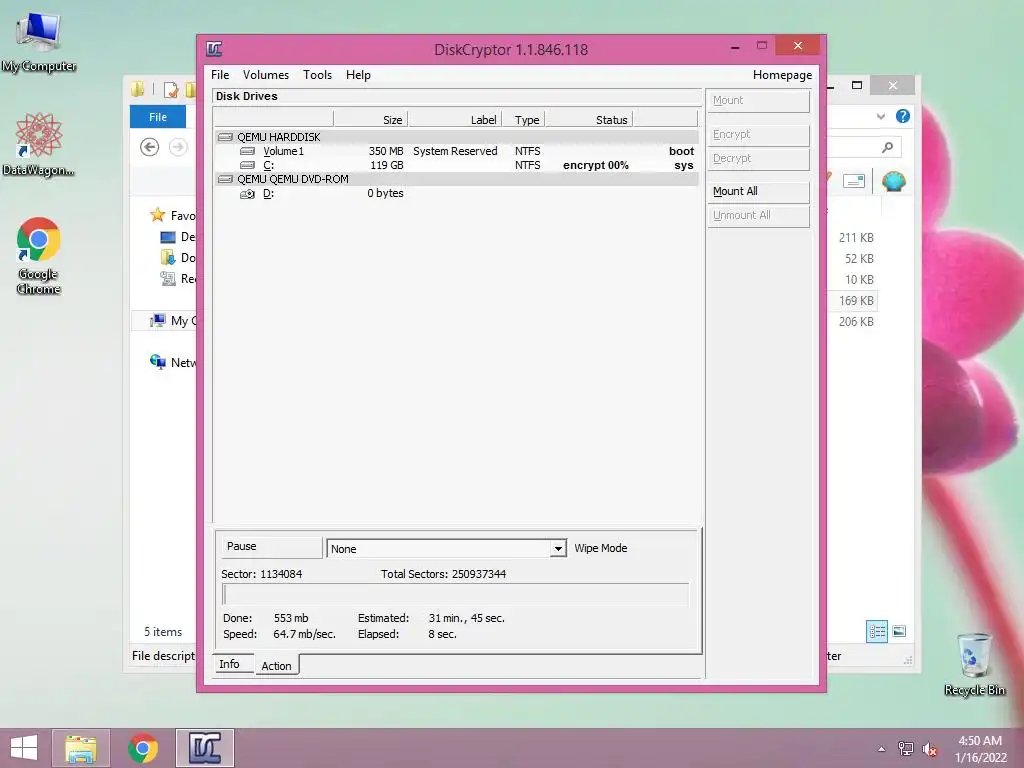Select the C: volume row
1024x768 pixels.
(x=456, y=165)
